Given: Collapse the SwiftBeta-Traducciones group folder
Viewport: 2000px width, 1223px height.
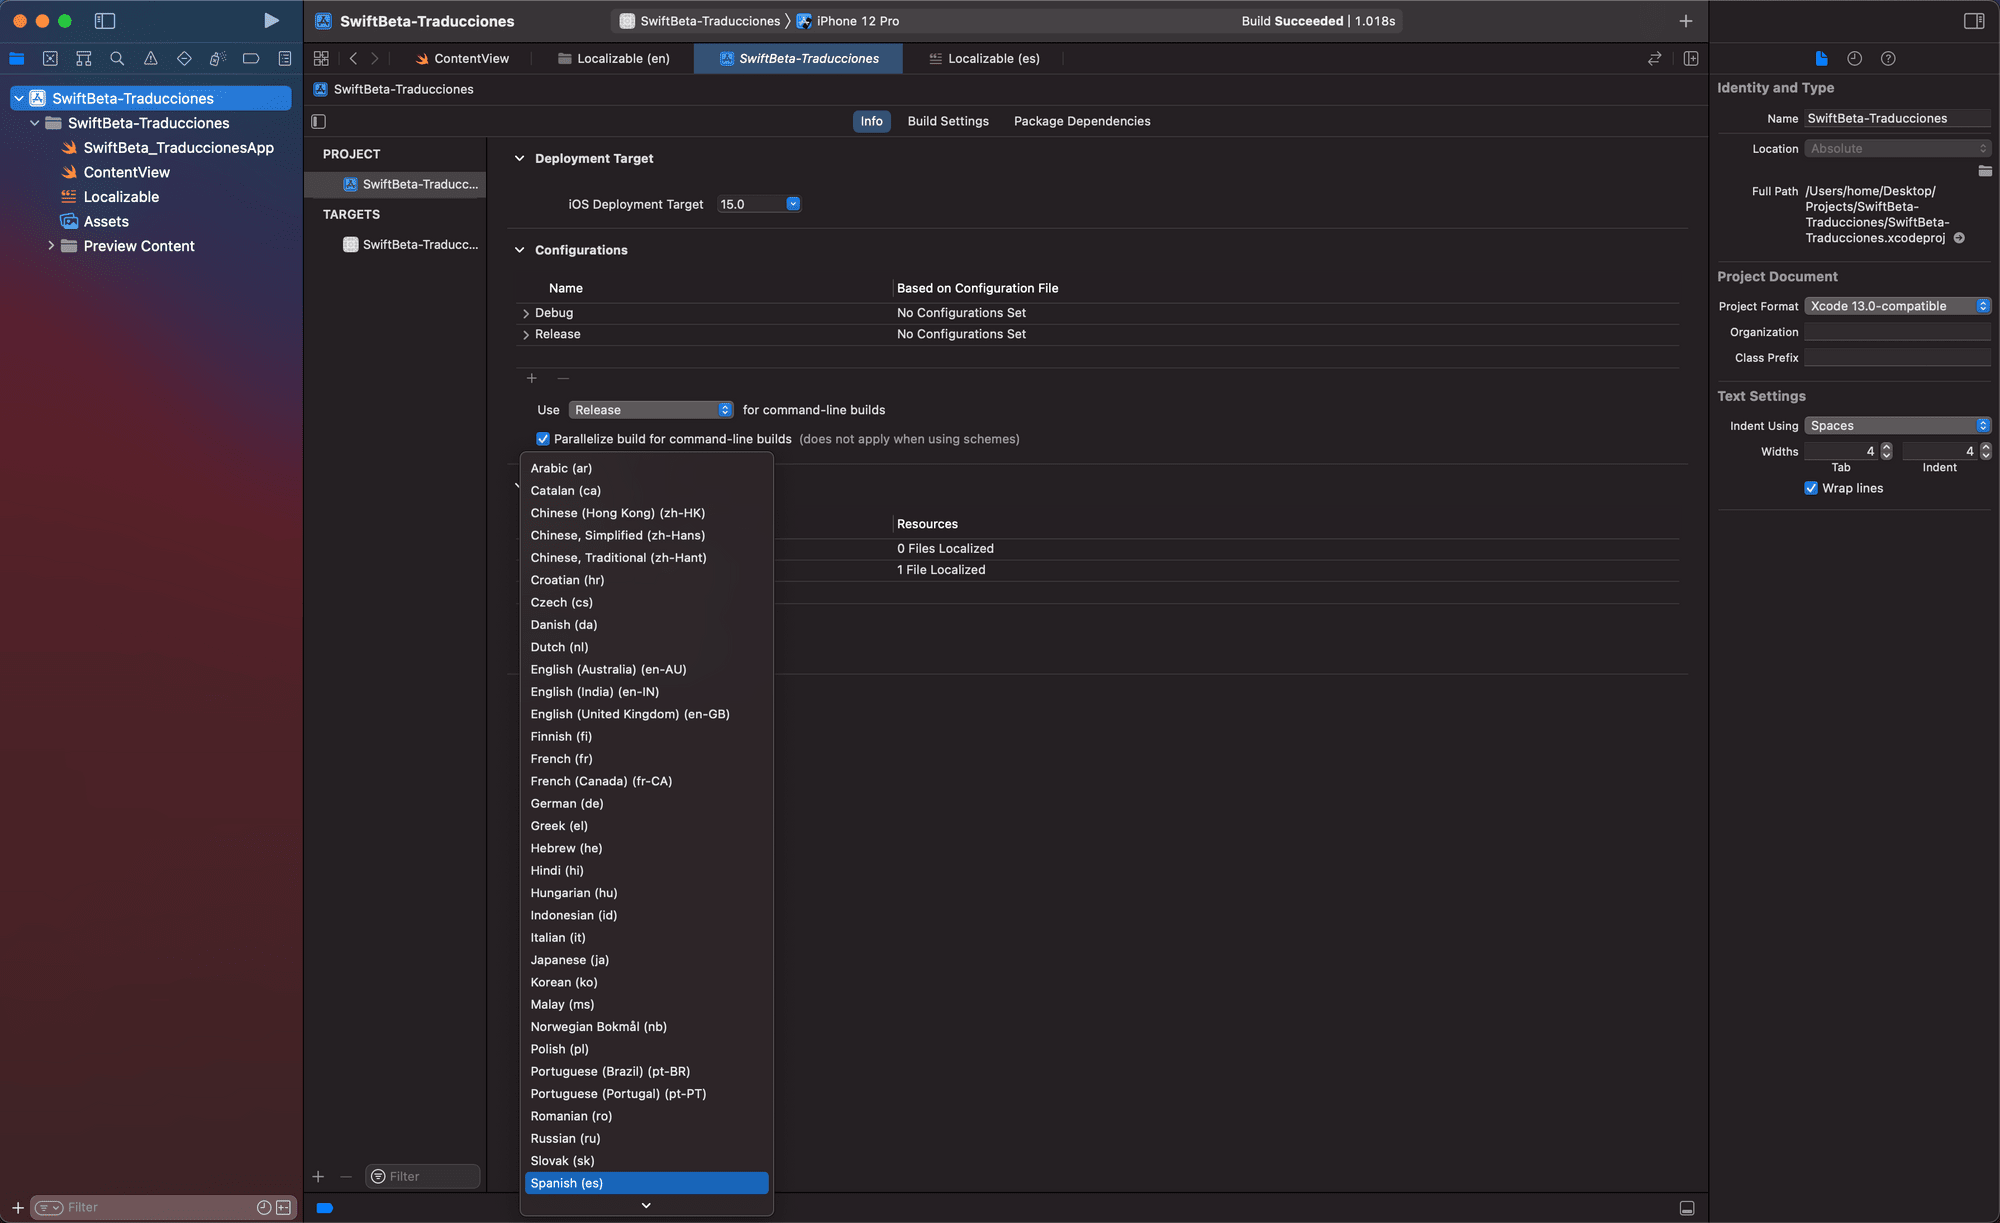Looking at the screenshot, I should coord(35,123).
